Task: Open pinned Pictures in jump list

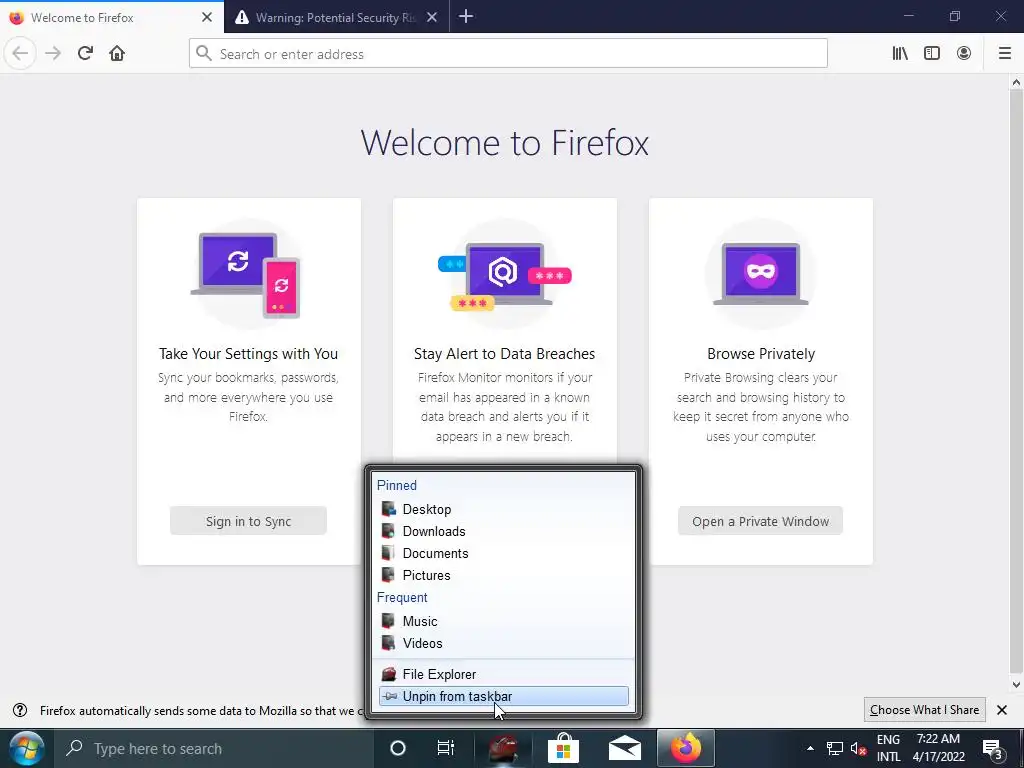Action: click(503, 575)
